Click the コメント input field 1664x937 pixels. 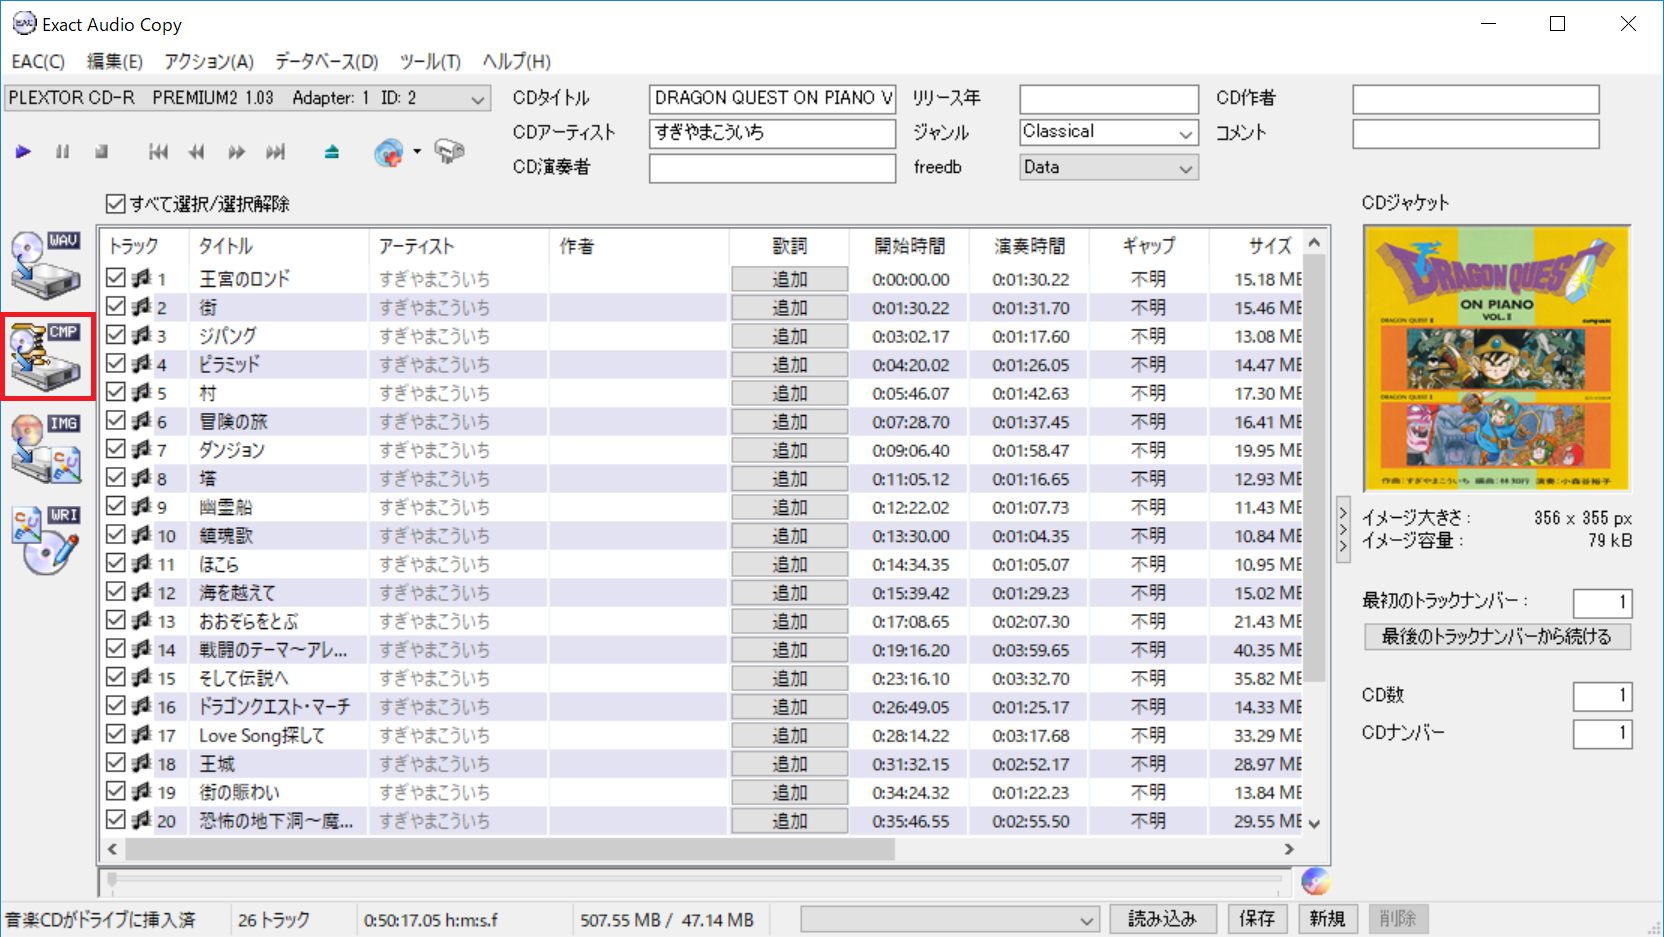click(1476, 133)
